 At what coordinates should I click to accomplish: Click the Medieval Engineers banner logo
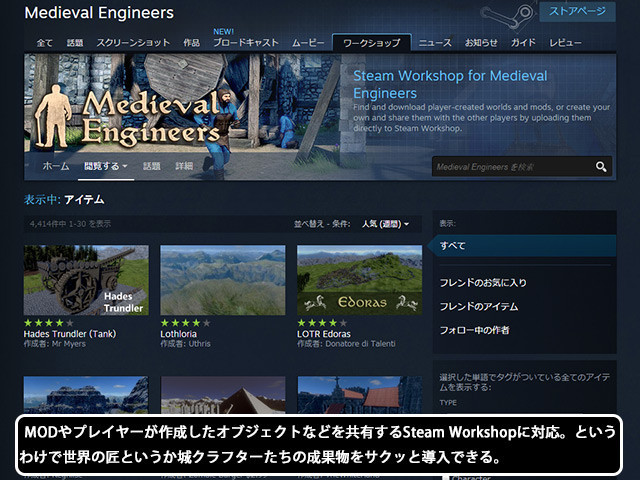129,118
